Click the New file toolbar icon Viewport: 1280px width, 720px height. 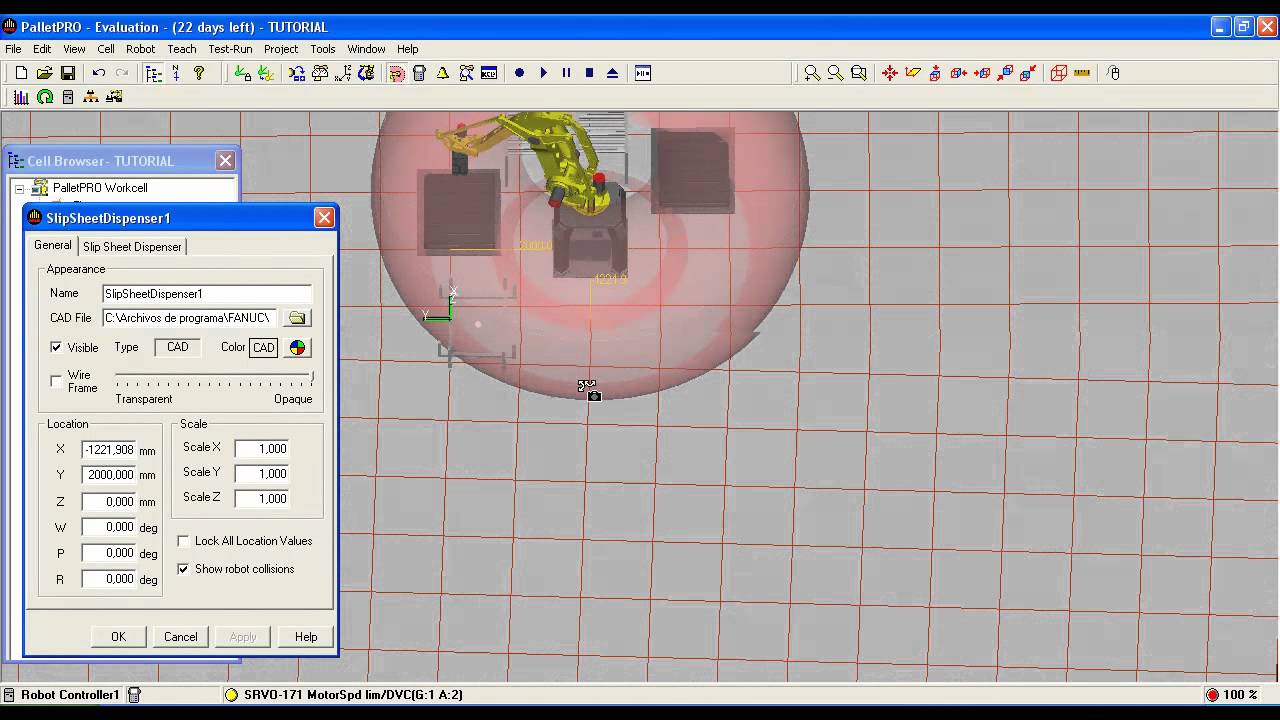pyautogui.click(x=21, y=73)
